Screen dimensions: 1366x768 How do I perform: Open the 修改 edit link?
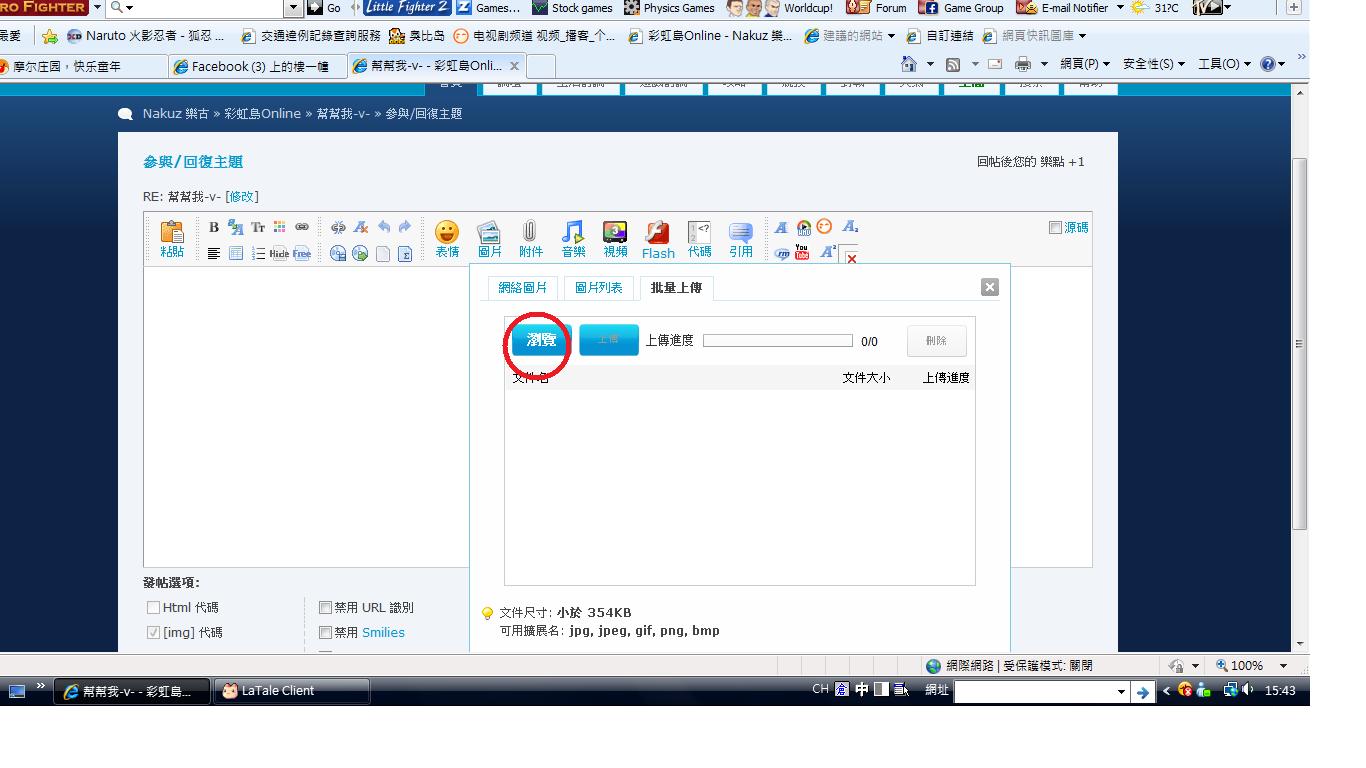point(241,197)
